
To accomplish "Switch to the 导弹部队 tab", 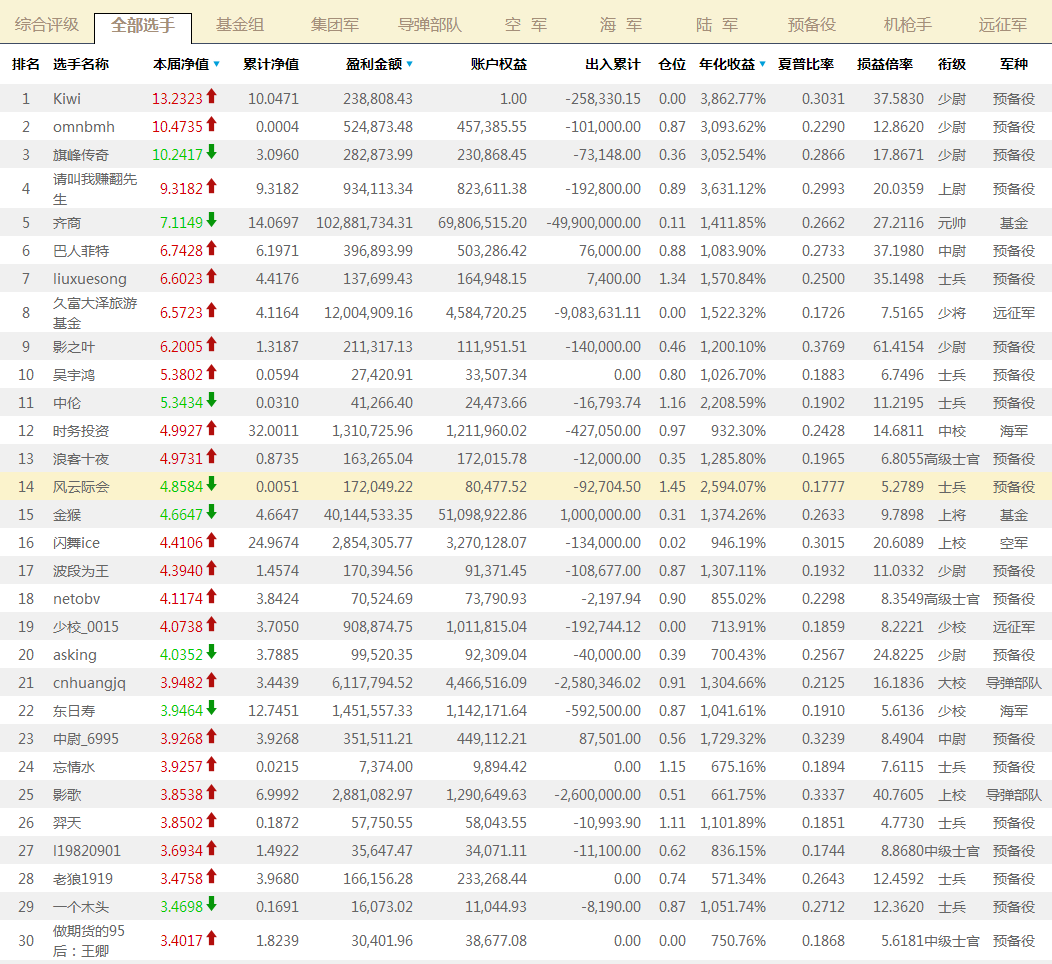I will click(x=430, y=25).
